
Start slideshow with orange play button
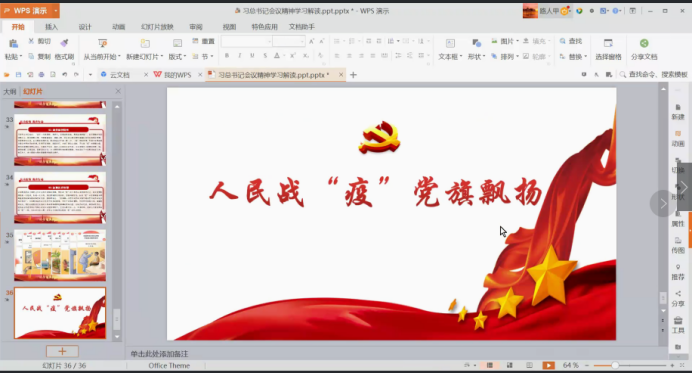point(548,365)
